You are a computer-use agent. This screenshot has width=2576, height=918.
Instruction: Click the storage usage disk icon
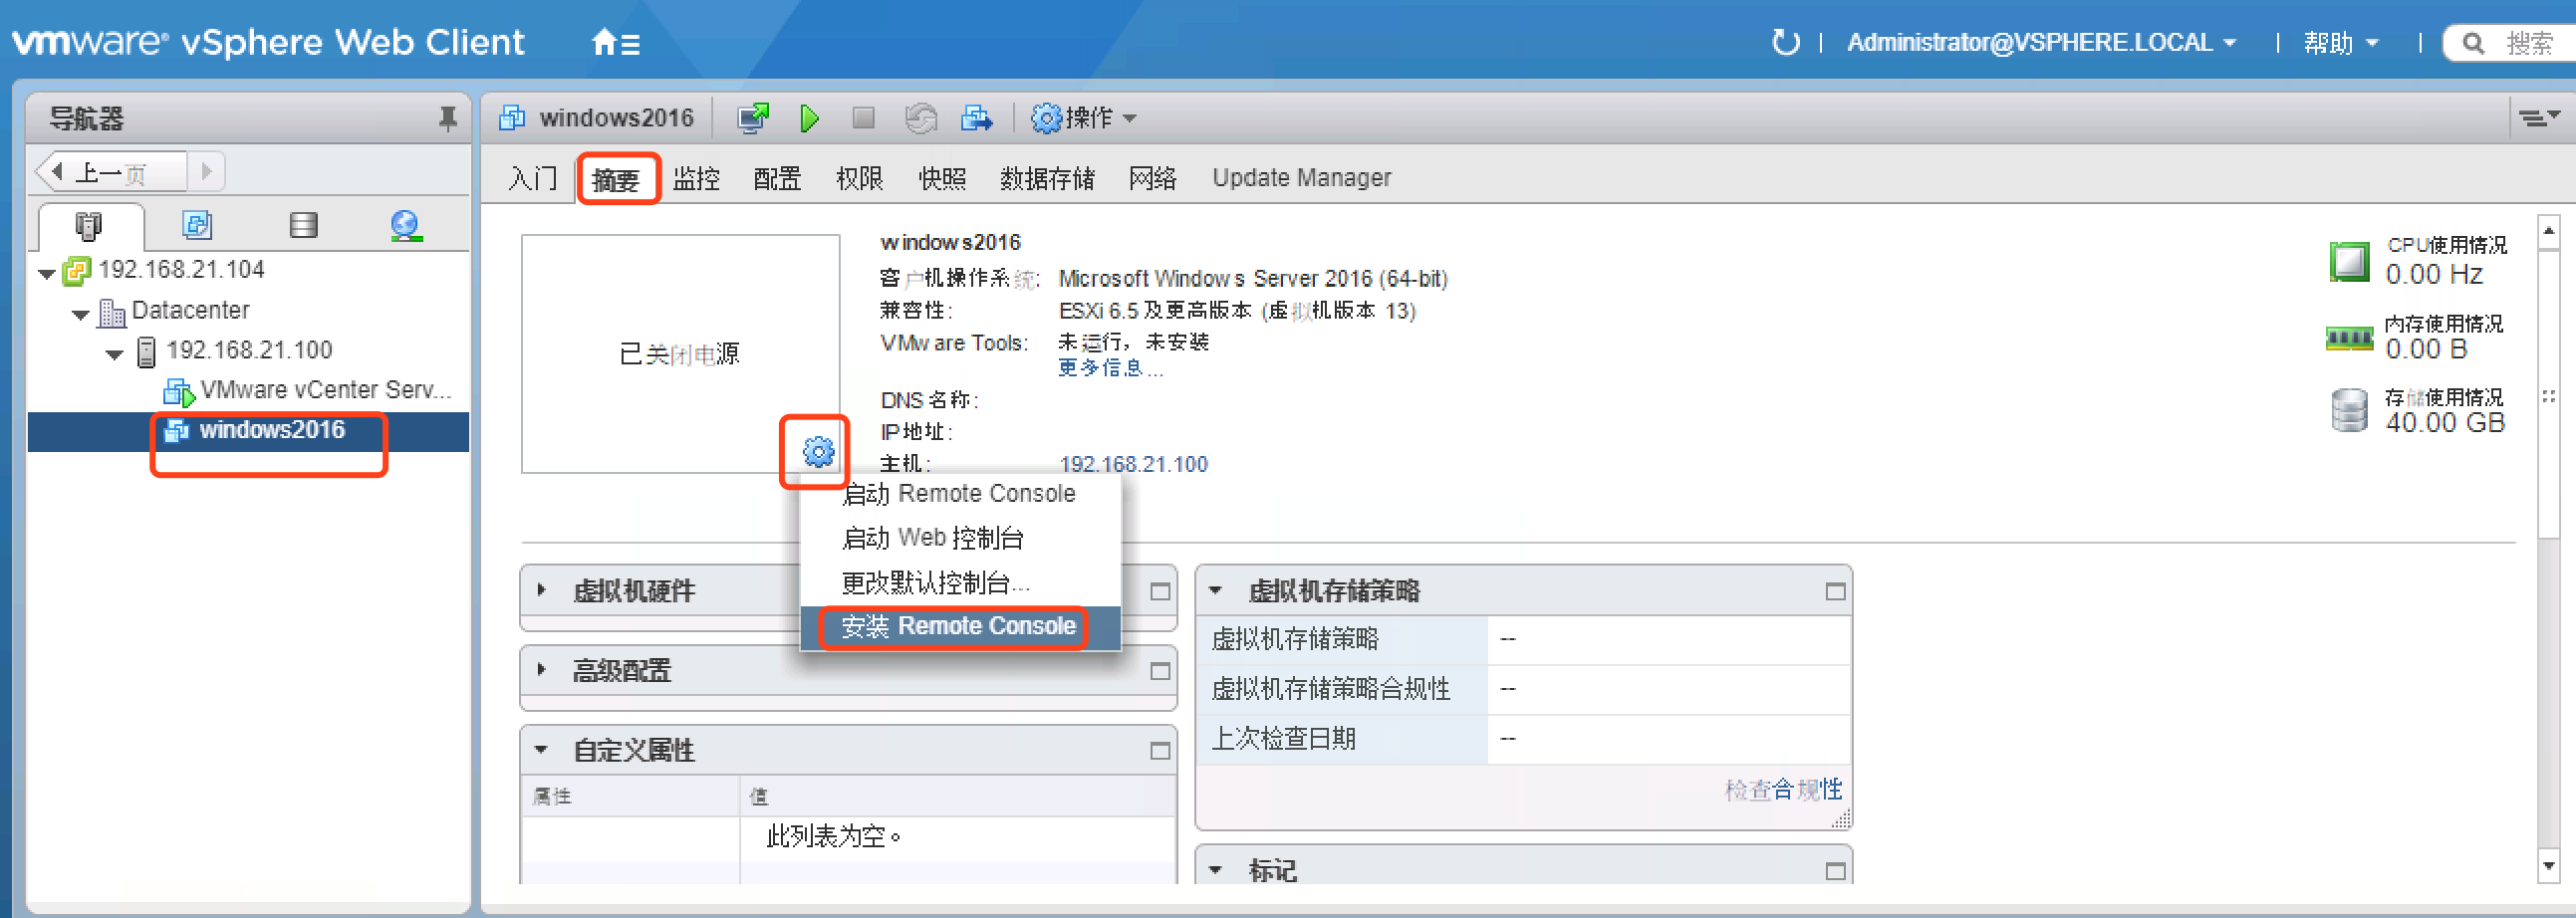(x=2349, y=410)
